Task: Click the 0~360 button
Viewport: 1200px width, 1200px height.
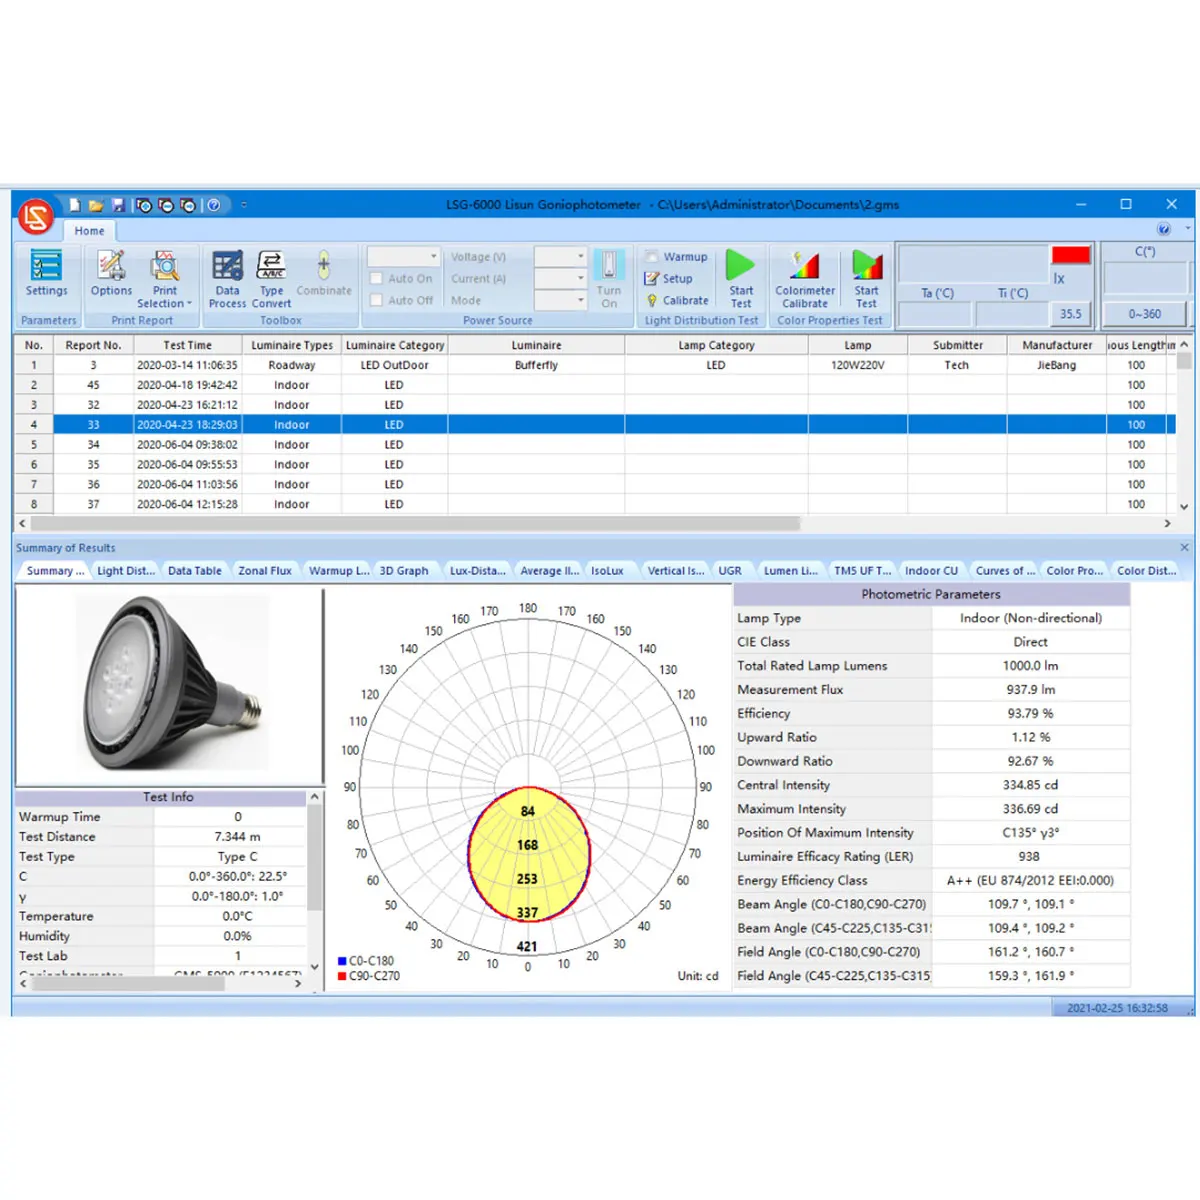Action: pyautogui.click(x=1144, y=314)
